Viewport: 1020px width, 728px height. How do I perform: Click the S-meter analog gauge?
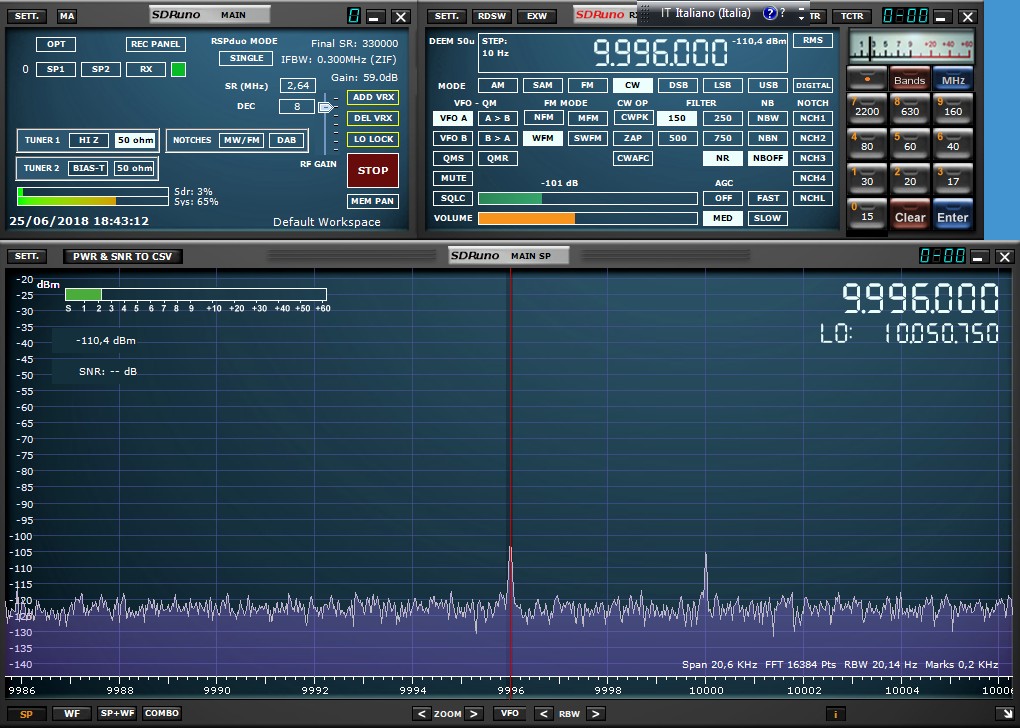click(x=912, y=46)
